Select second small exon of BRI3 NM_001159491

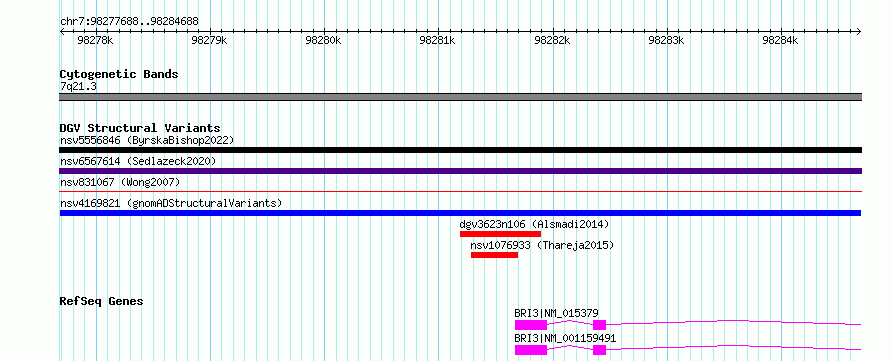pyautogui.click(x=599, y=350)
